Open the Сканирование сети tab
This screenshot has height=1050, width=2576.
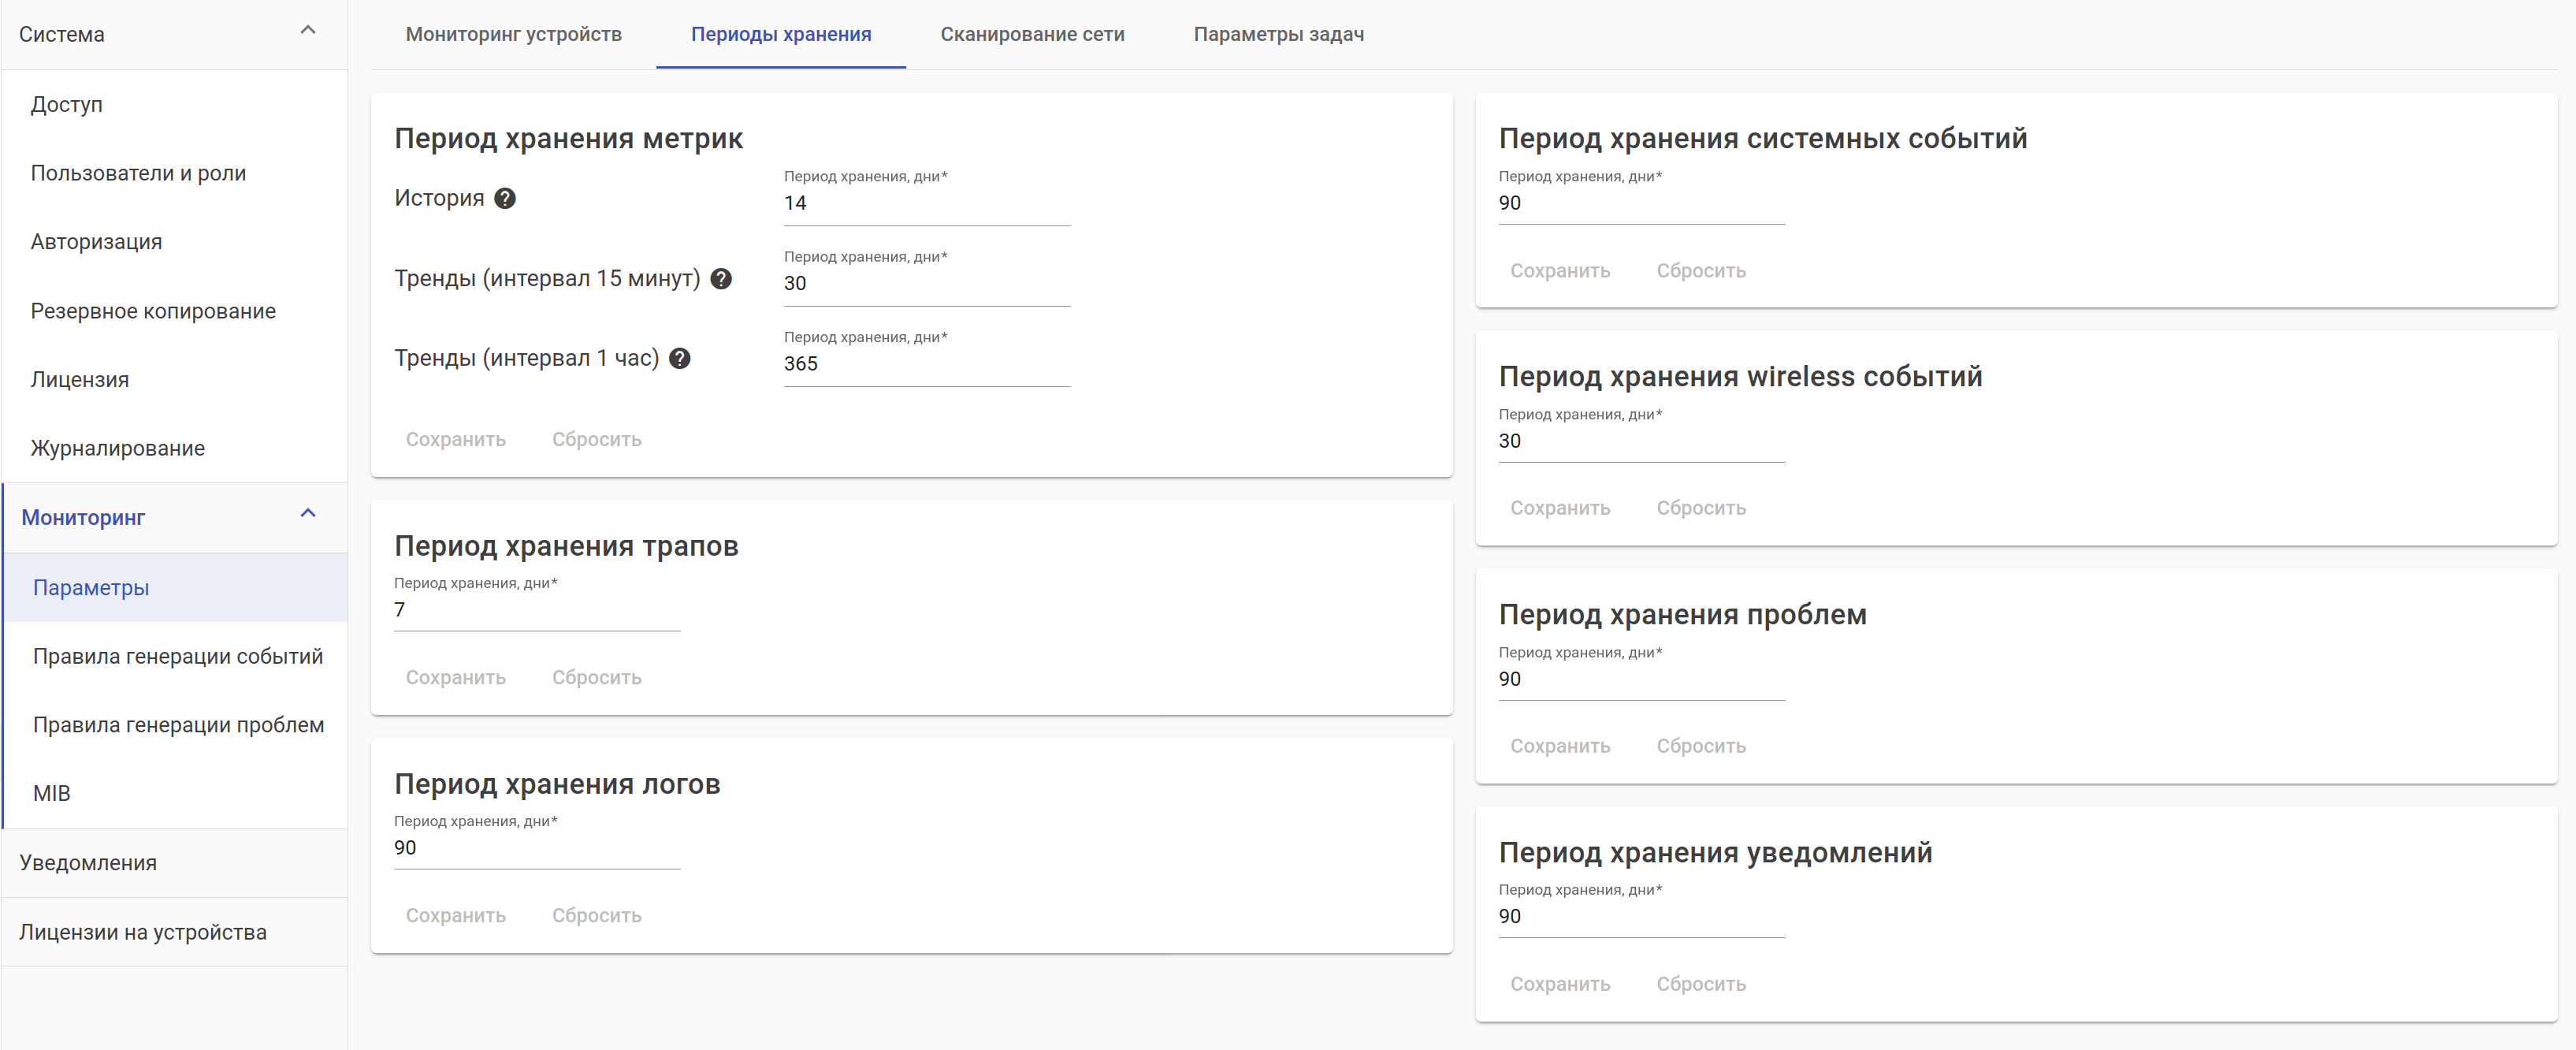[x=1031, y=34]
